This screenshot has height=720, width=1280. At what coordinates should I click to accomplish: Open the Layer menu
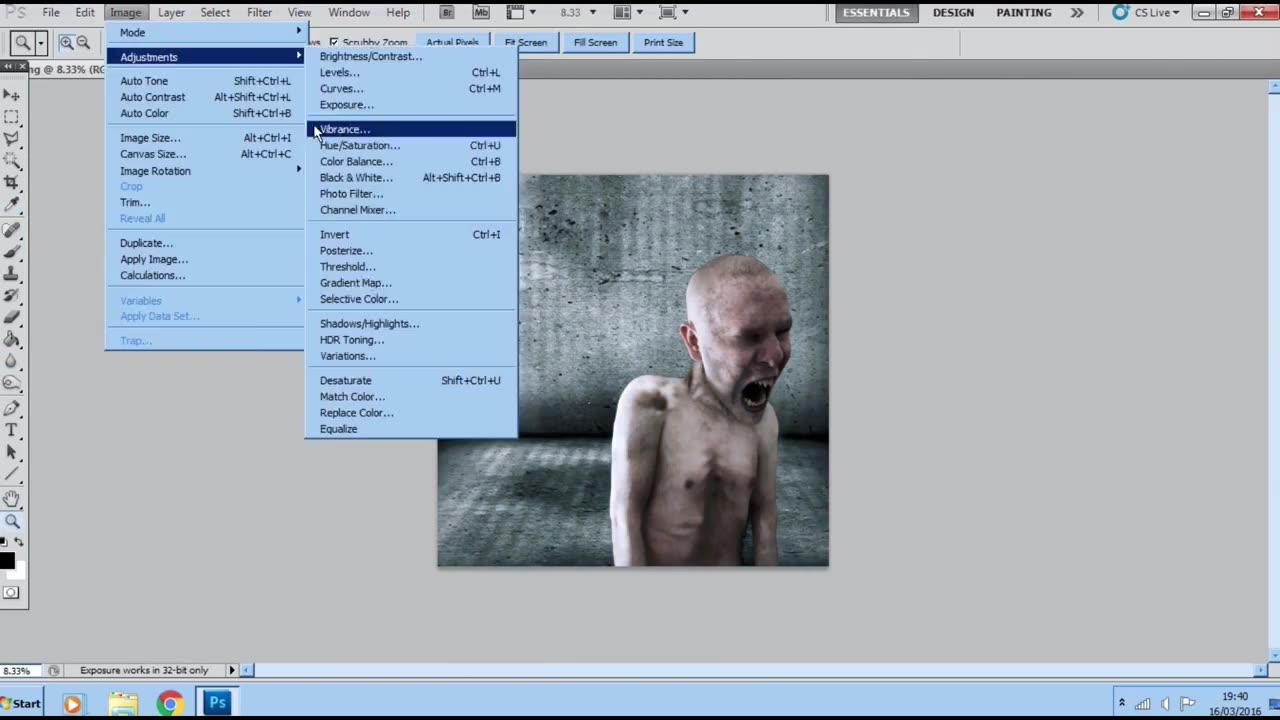point(171,12)
